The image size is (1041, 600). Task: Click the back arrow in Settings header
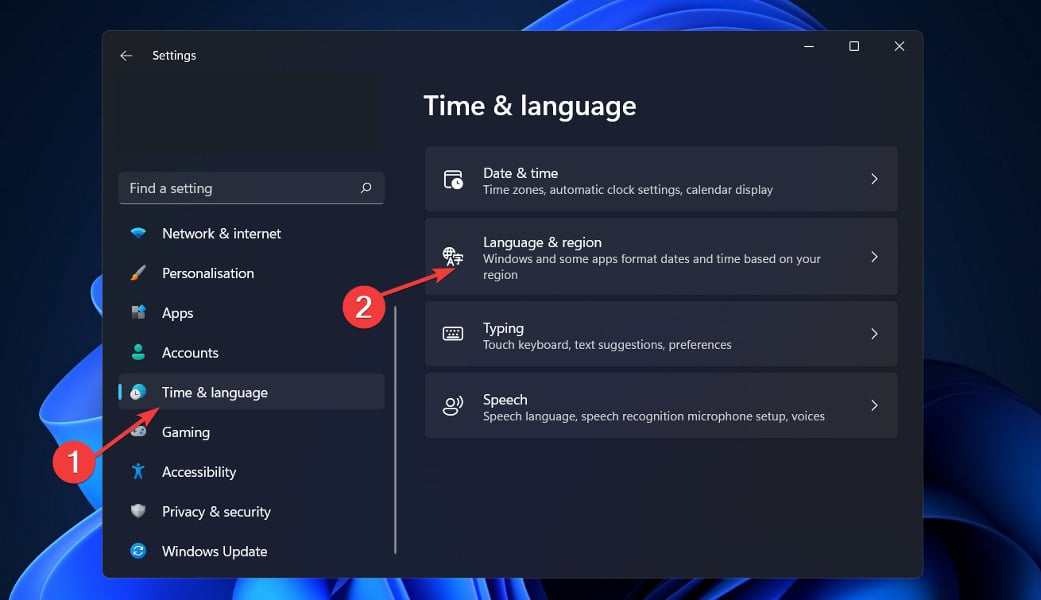[x=126, y=56]
